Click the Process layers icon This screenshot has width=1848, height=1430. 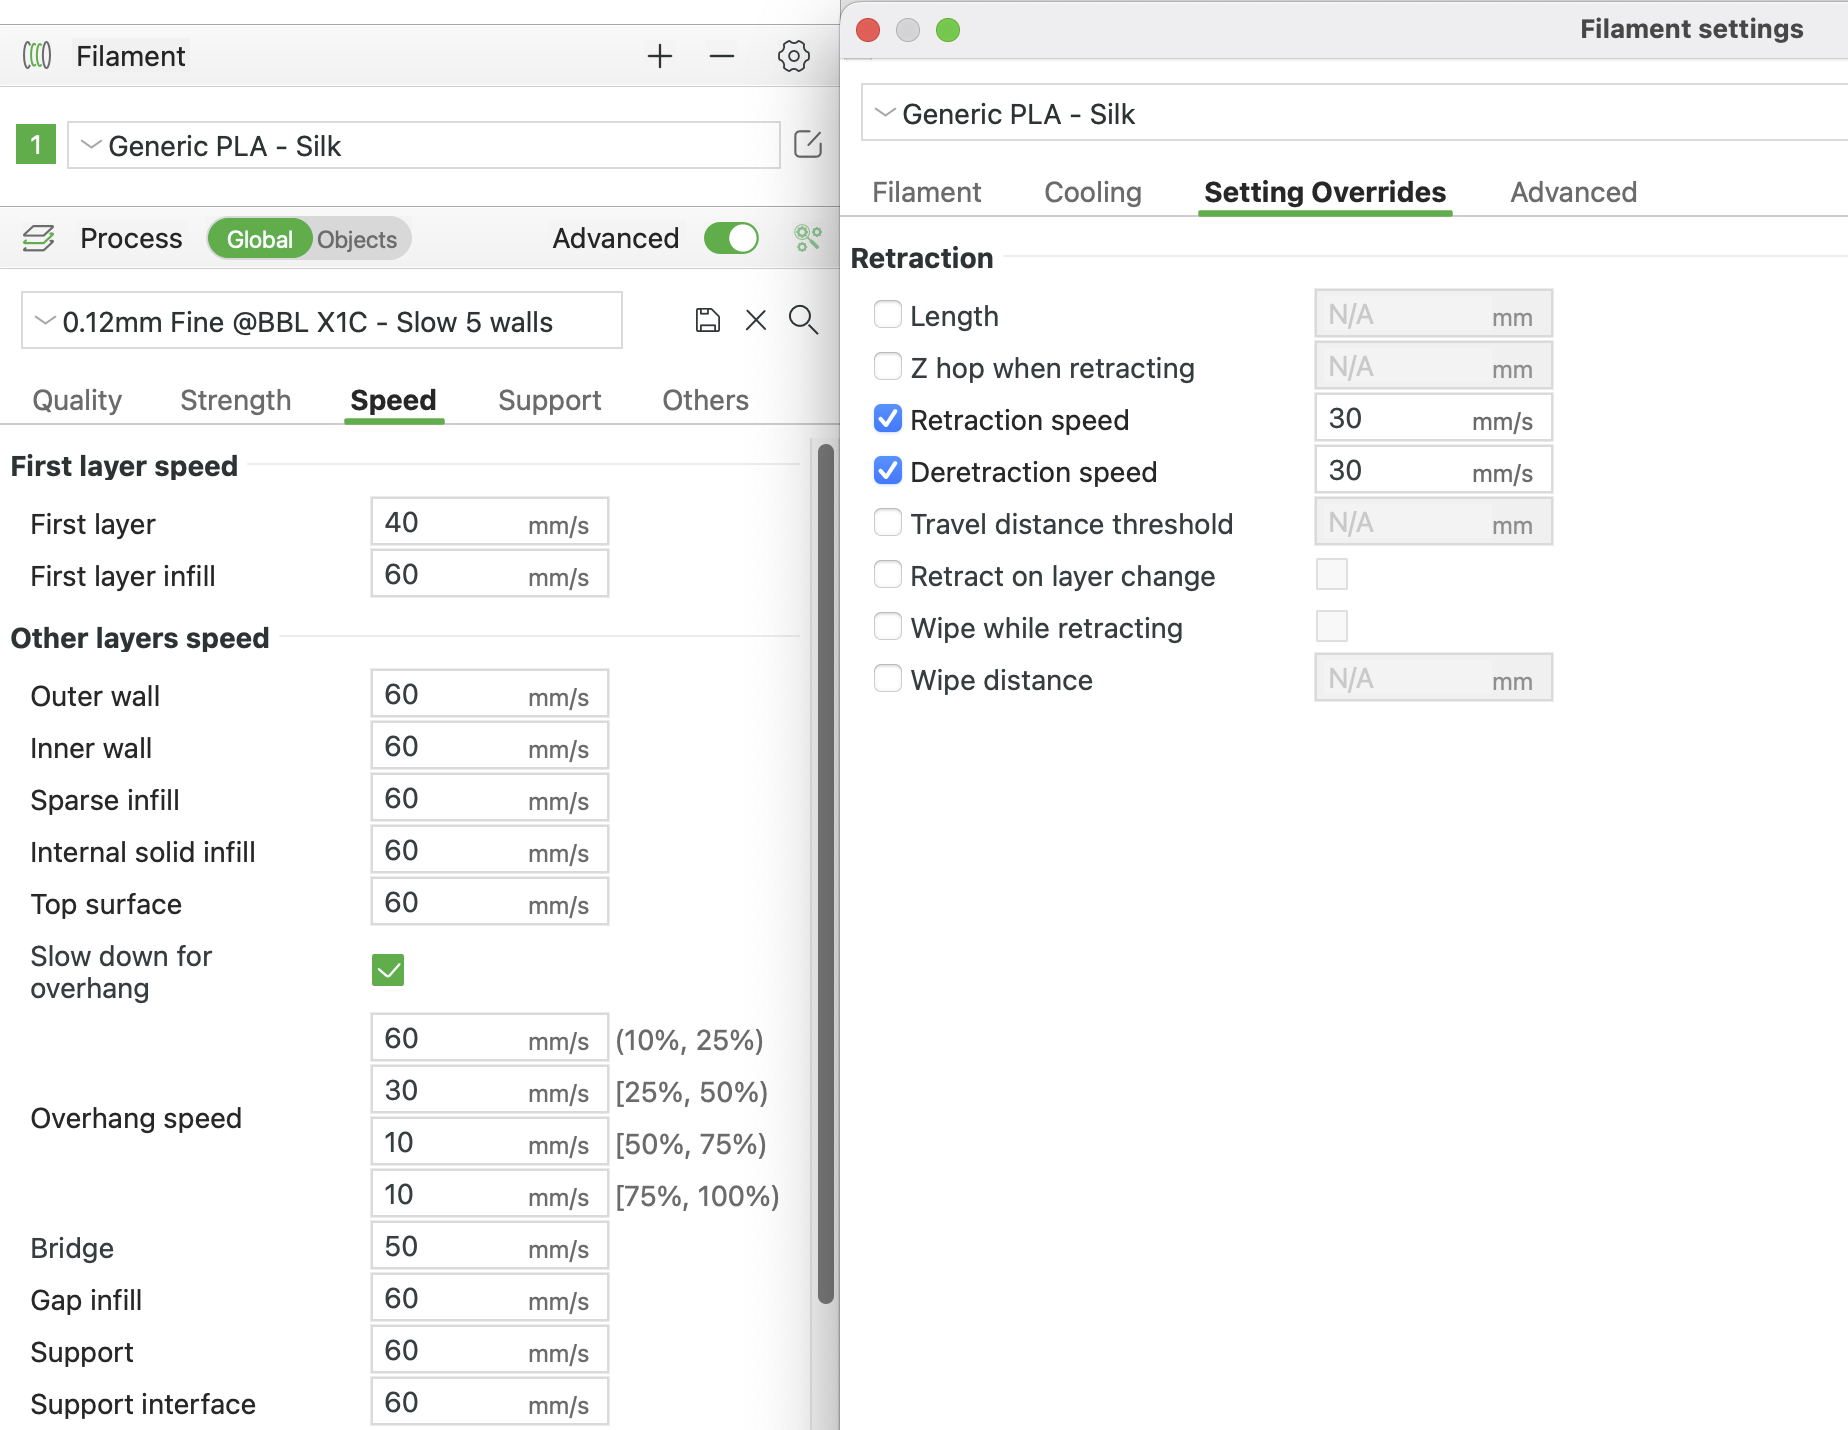click(x=38, y=238)
